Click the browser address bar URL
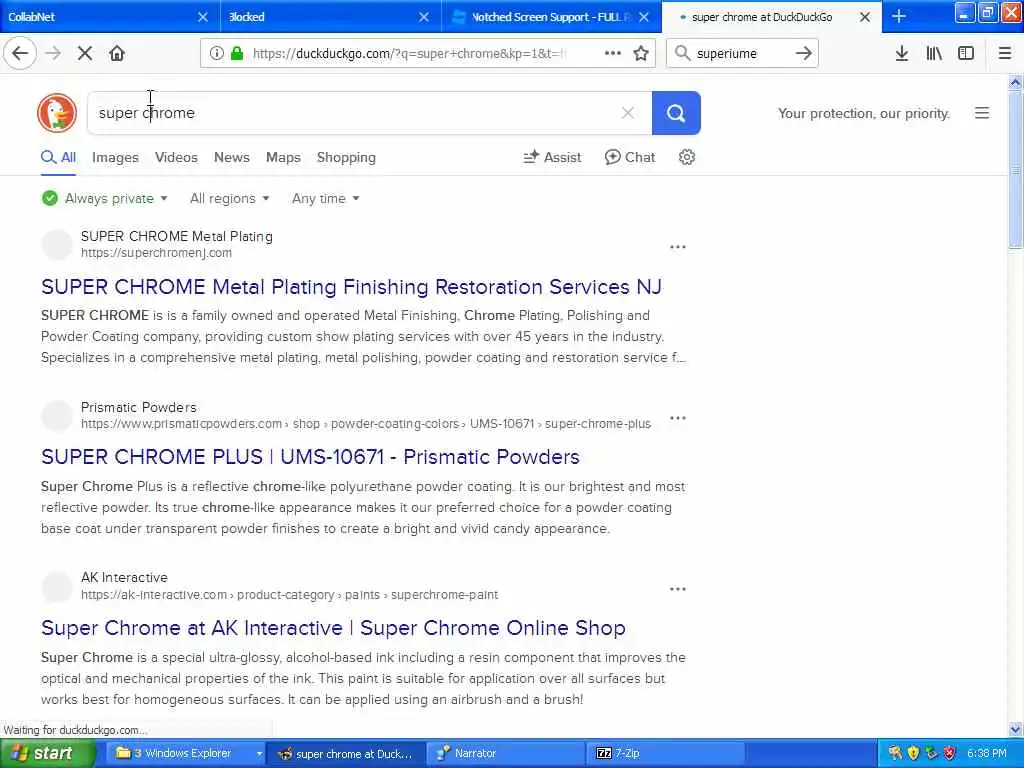The width and height of the screenshot is (1024, 768). [409, 54]
